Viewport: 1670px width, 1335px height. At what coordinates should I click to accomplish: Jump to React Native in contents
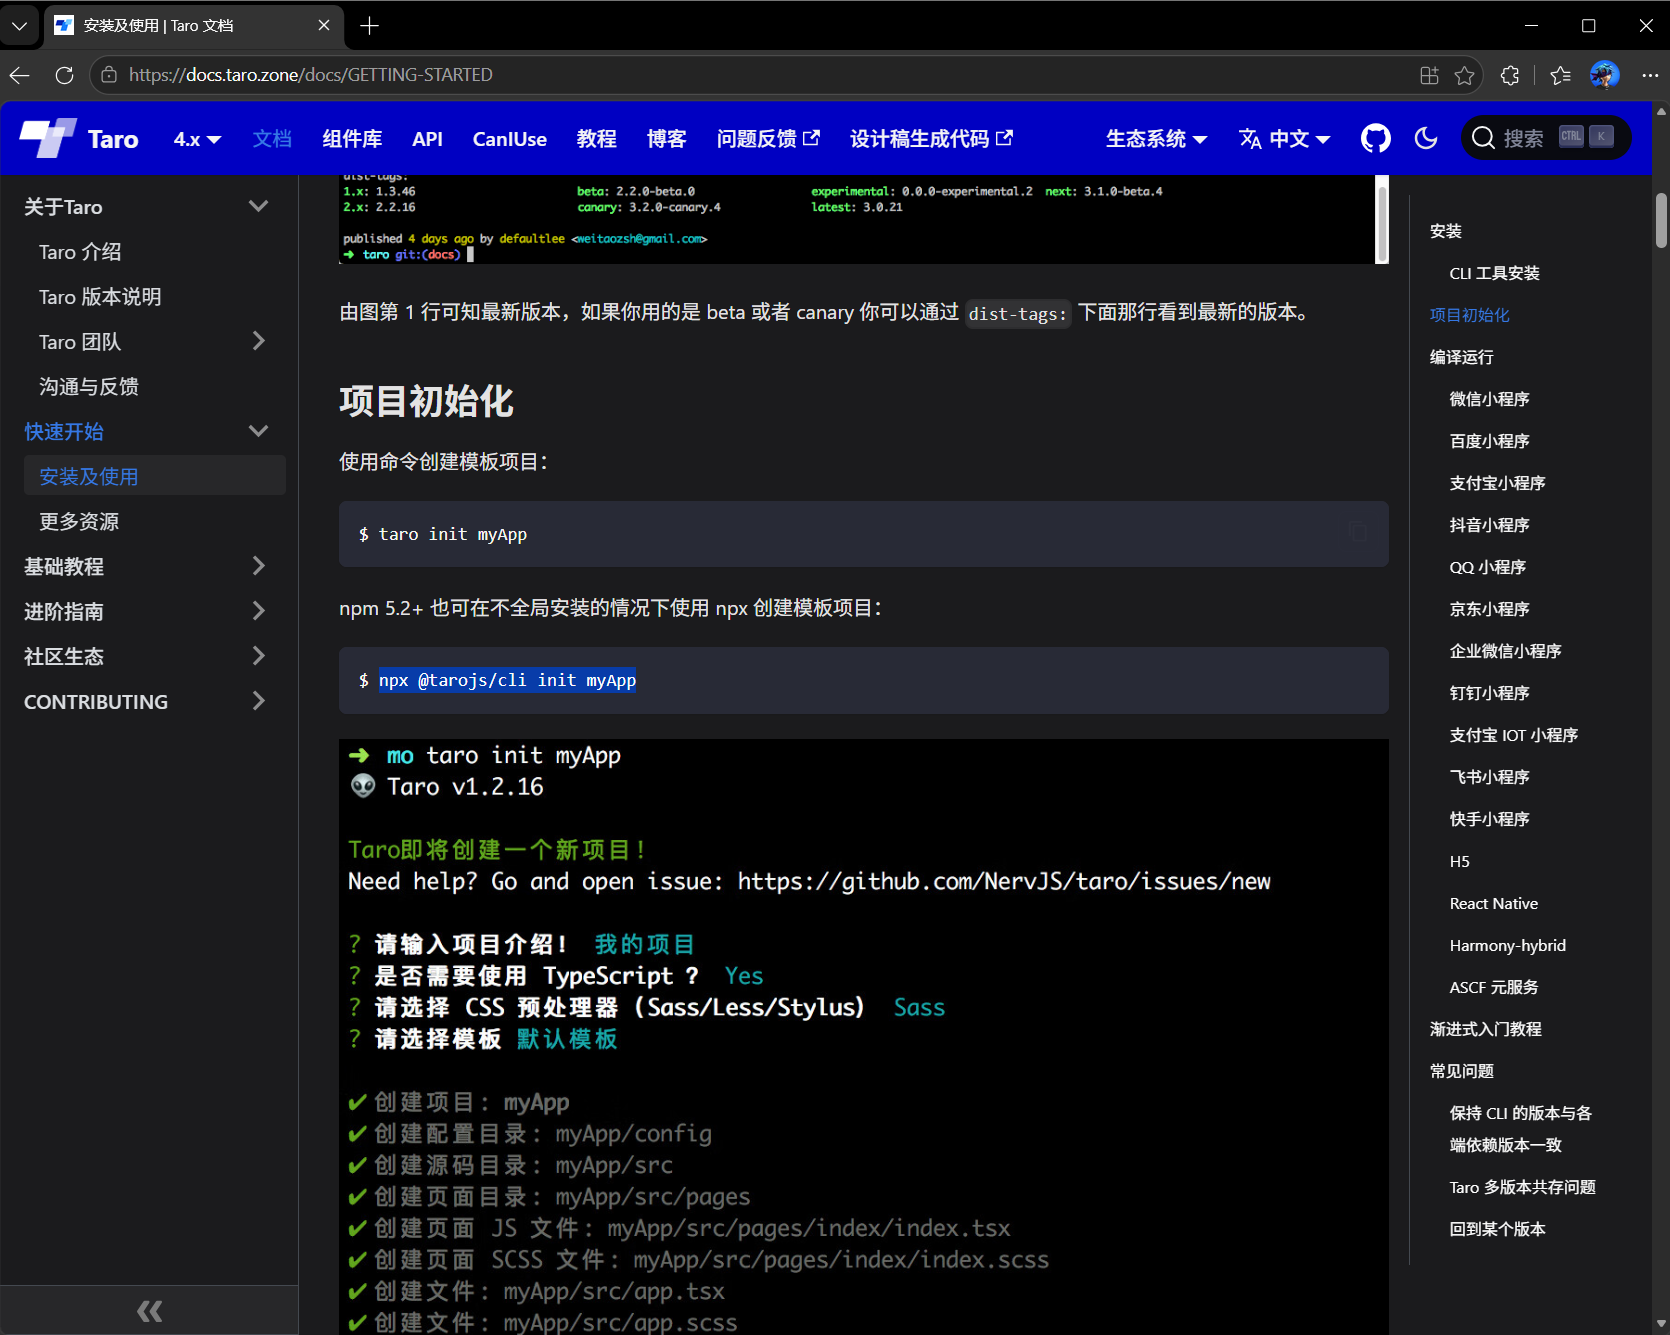point(1494,903)
